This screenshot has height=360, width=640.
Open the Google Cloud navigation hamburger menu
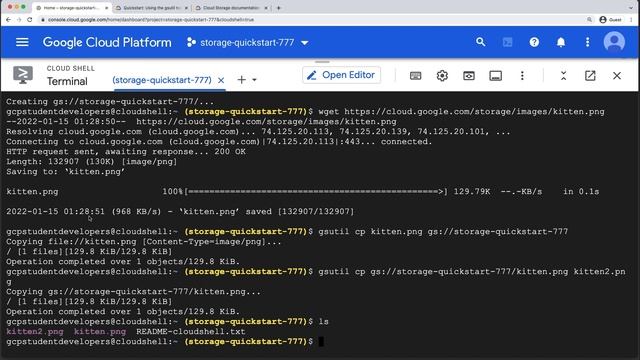pos(22,42)
